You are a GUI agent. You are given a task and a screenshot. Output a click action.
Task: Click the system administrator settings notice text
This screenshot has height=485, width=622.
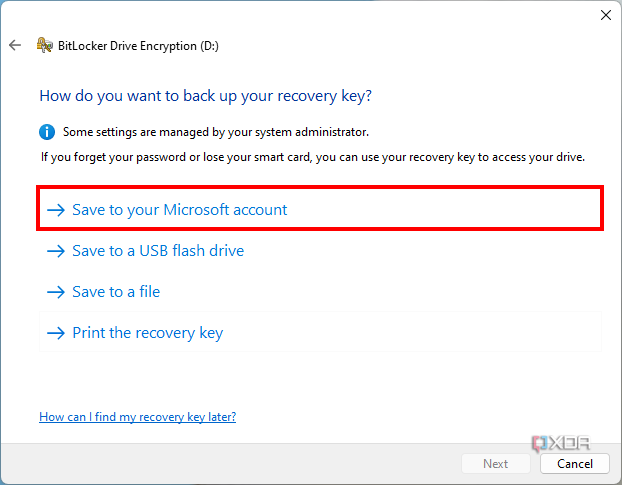[215, 131]
